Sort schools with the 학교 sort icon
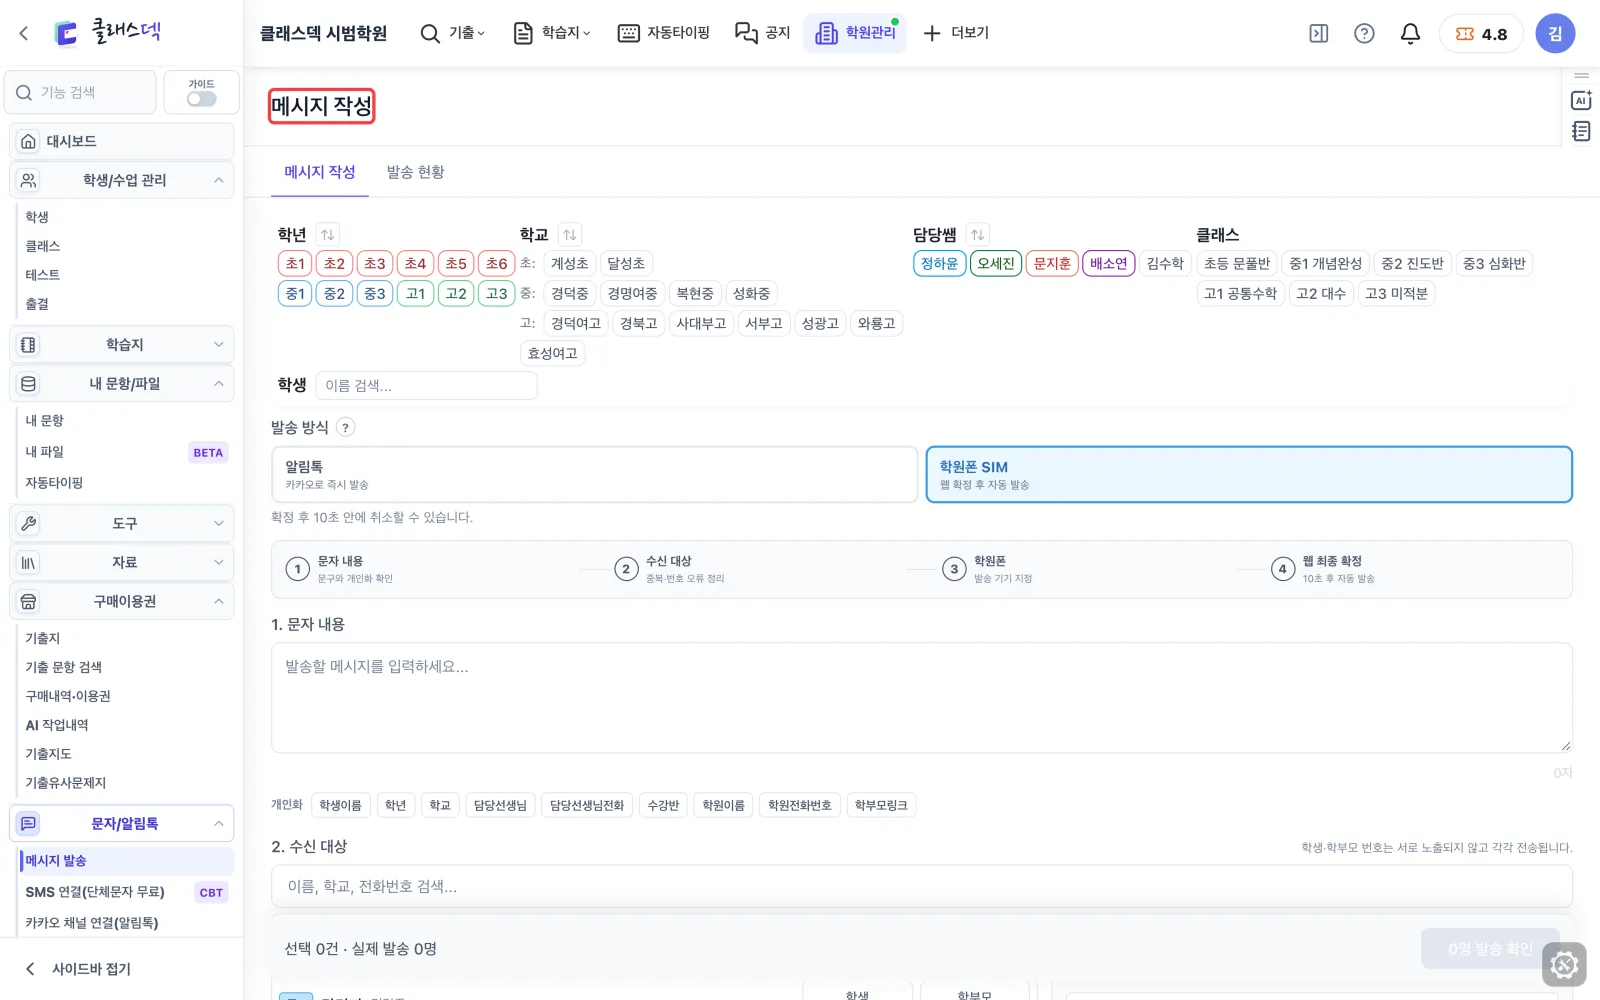The image size is (1600, 1000). (570, 235)
